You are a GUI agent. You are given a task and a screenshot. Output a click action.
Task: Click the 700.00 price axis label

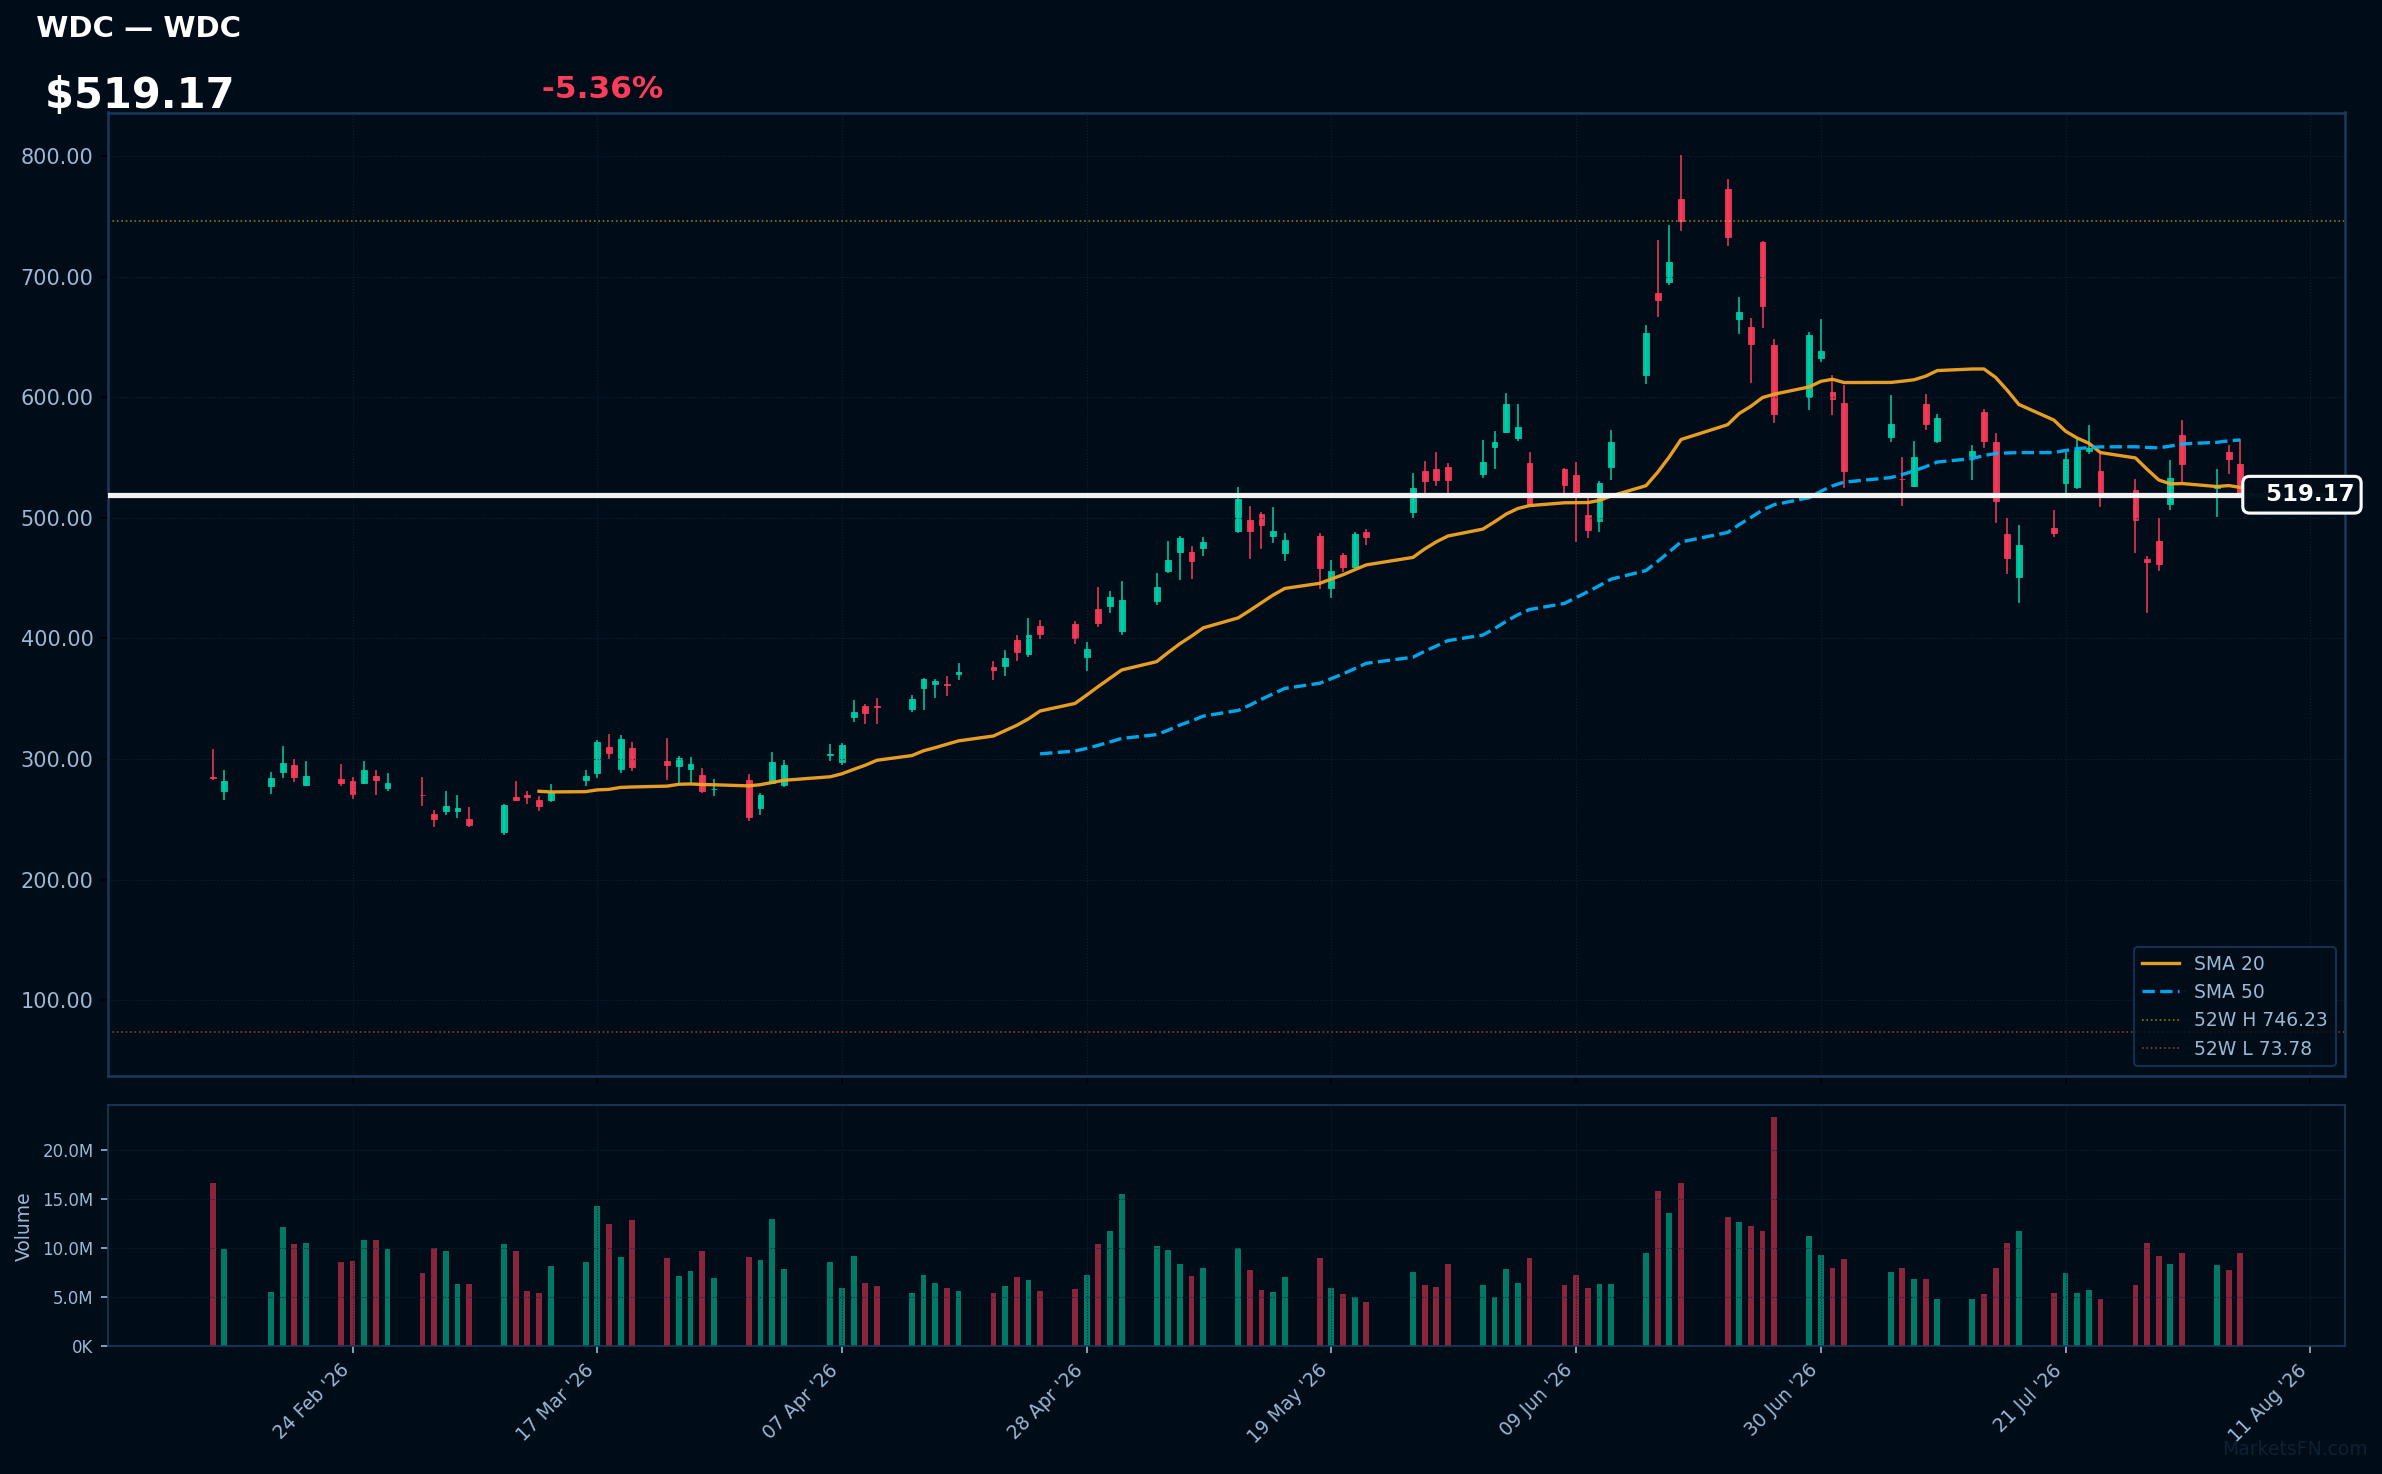coord(57,277)
